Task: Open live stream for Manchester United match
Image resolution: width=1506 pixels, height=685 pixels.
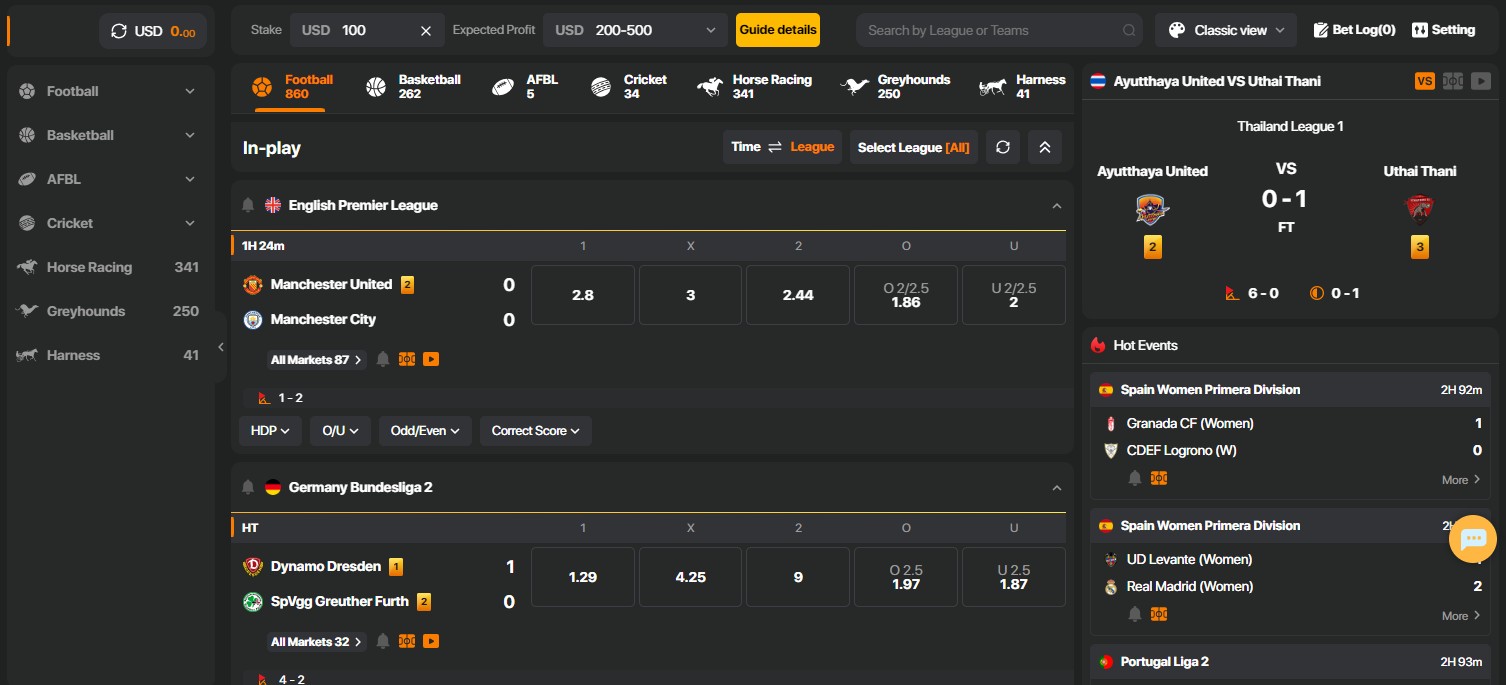Action: pos(430,358)
